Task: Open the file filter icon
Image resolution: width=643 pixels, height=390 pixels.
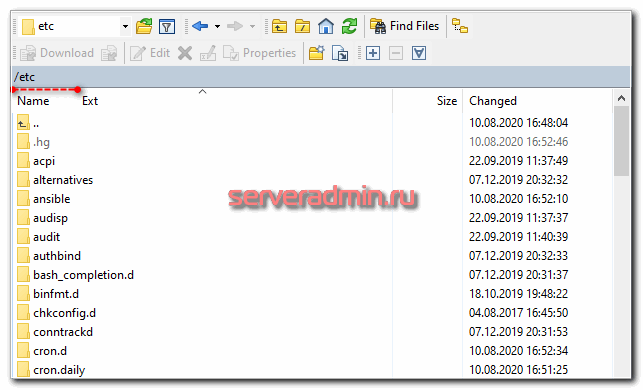Action: click(166, 27)
